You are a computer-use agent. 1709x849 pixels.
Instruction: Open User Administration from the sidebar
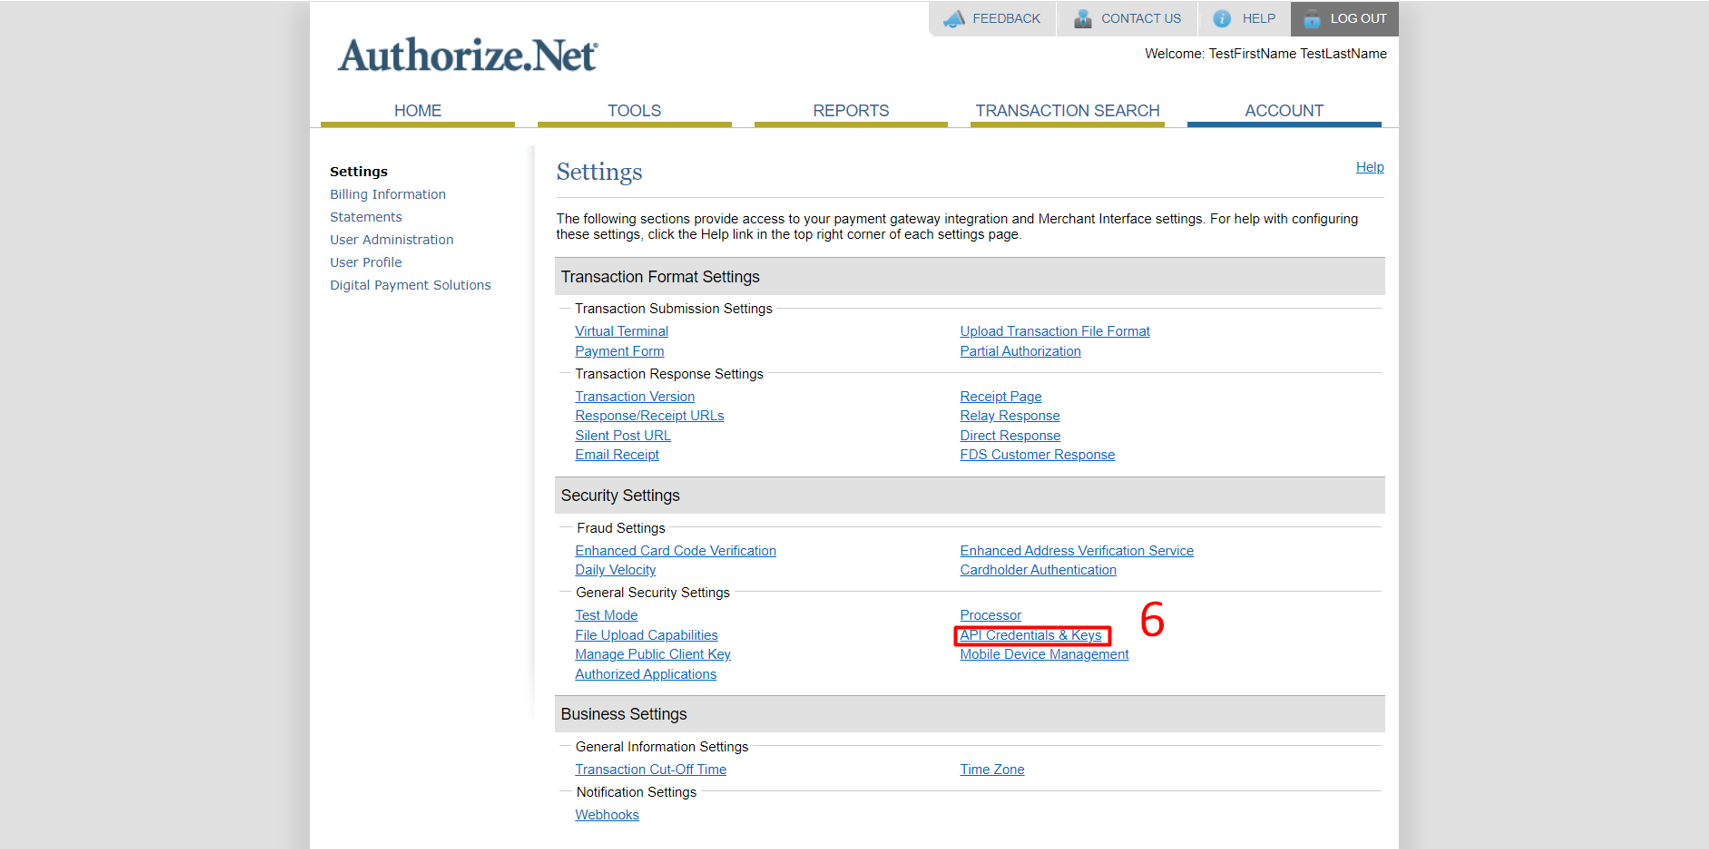pyautogui.click(x=391, y=240)
